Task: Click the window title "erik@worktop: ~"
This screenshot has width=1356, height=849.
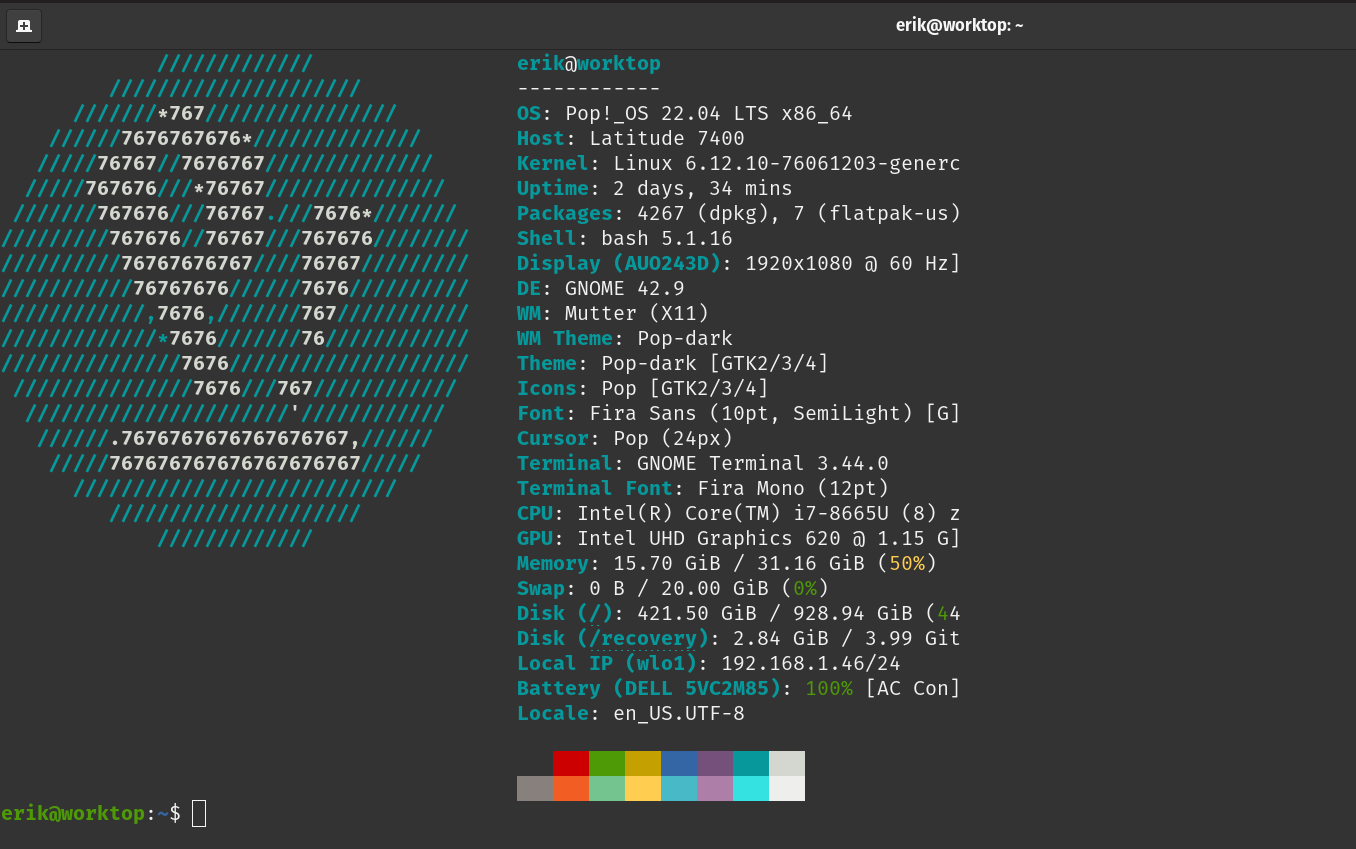Action: (959, 26)
